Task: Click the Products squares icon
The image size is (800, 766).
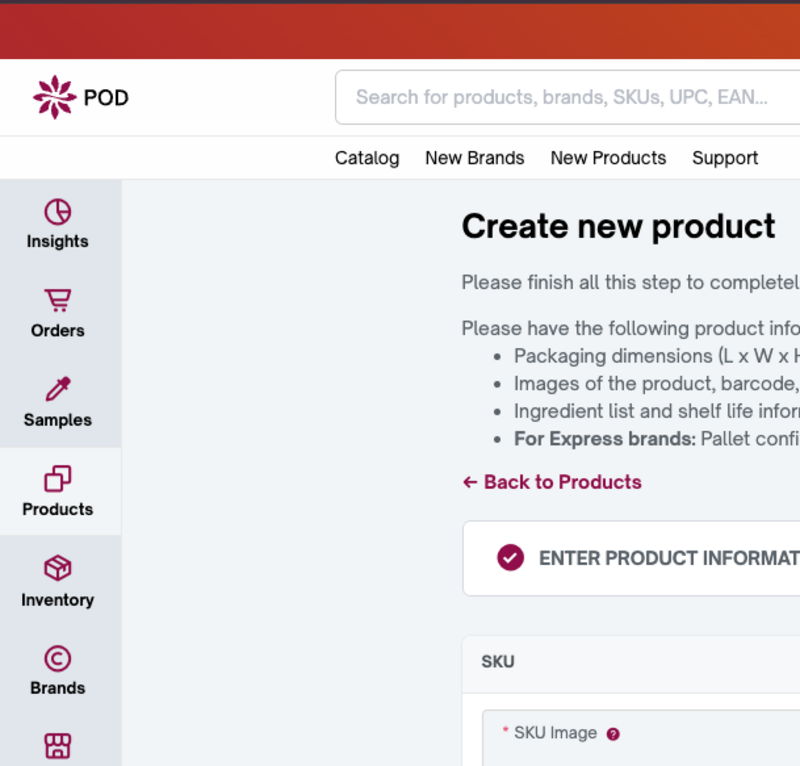Action: 57,478
